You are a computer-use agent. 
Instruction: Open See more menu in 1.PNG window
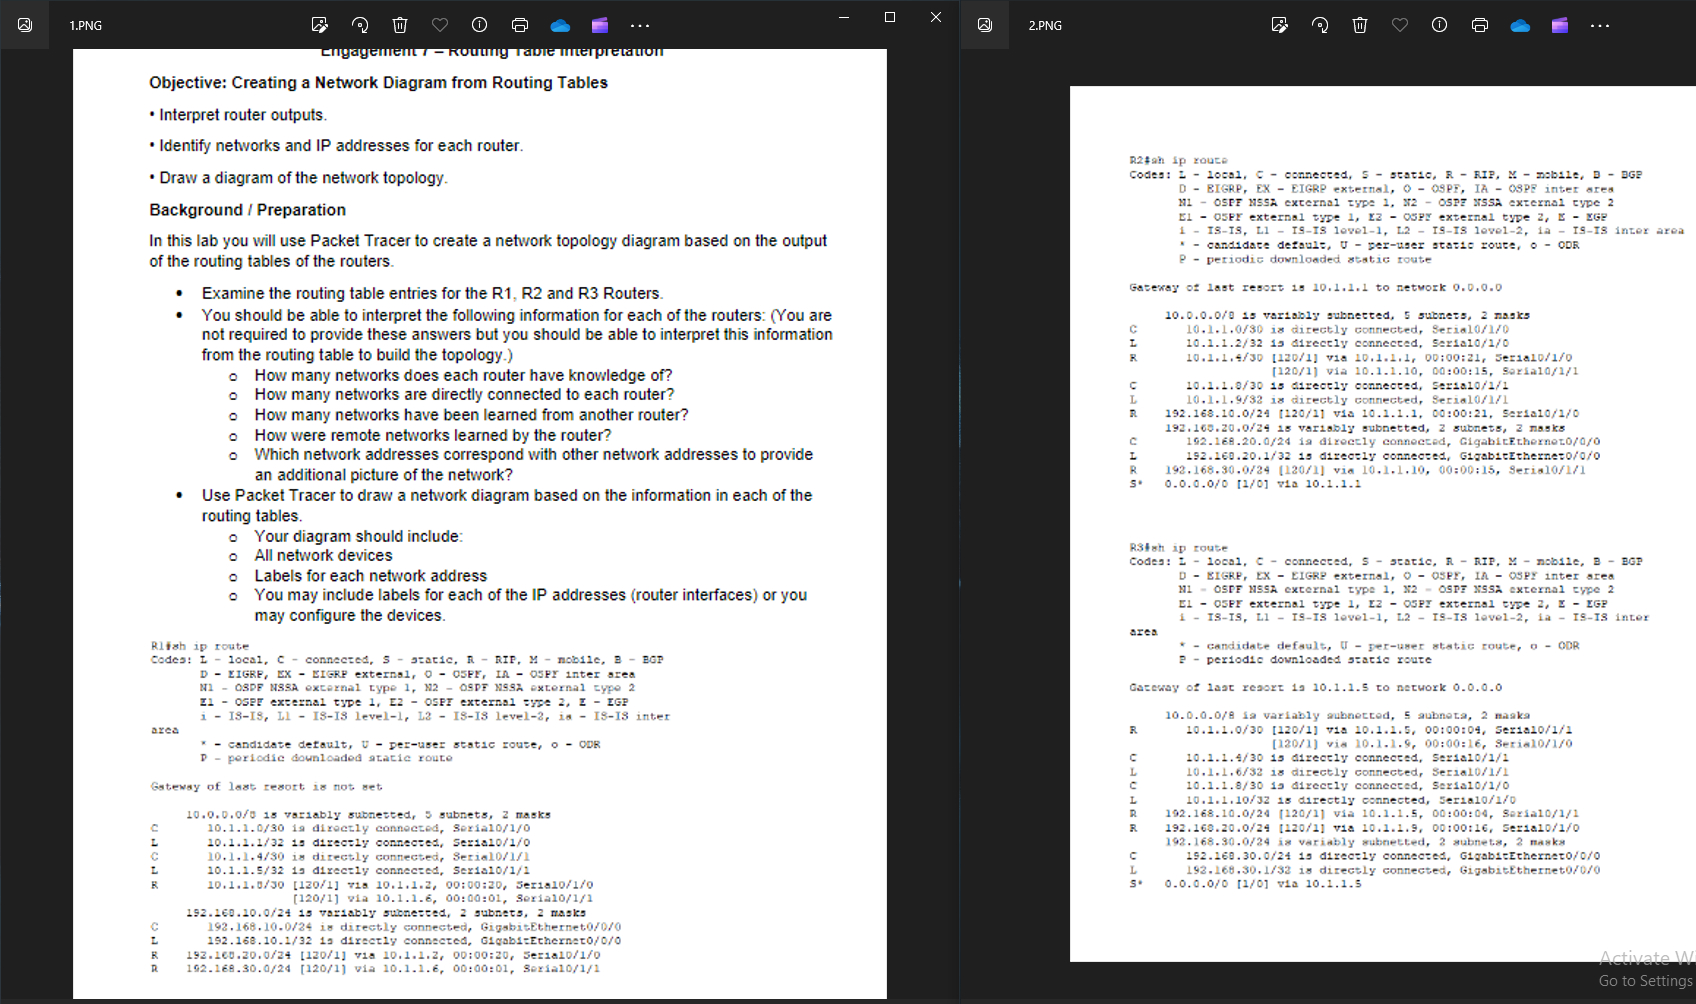pos(640,25)
